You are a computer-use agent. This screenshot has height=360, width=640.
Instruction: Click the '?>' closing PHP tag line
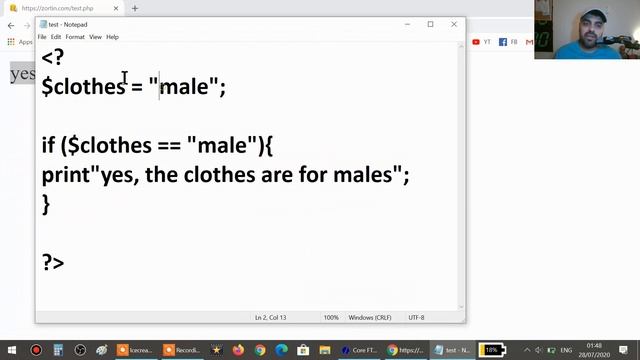[x=53, y=262]
